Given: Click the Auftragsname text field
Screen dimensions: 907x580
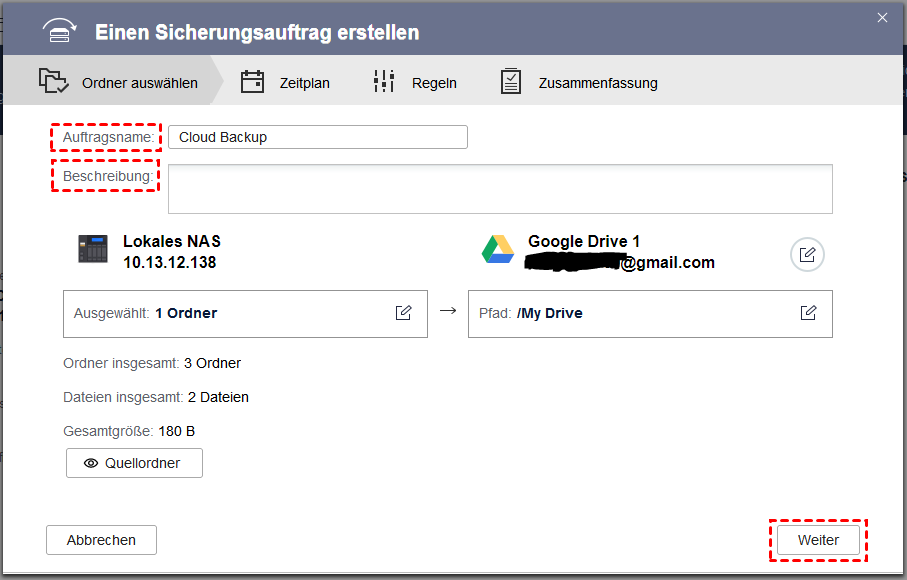Looking at the screenshot, I should coord(317,137).
